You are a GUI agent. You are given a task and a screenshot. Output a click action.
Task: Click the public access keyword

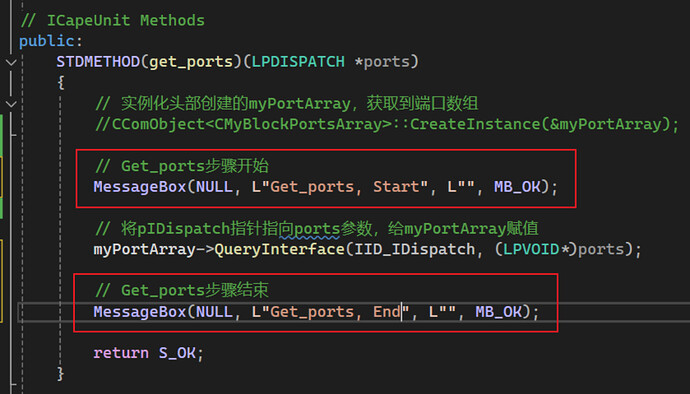[47, 41]
